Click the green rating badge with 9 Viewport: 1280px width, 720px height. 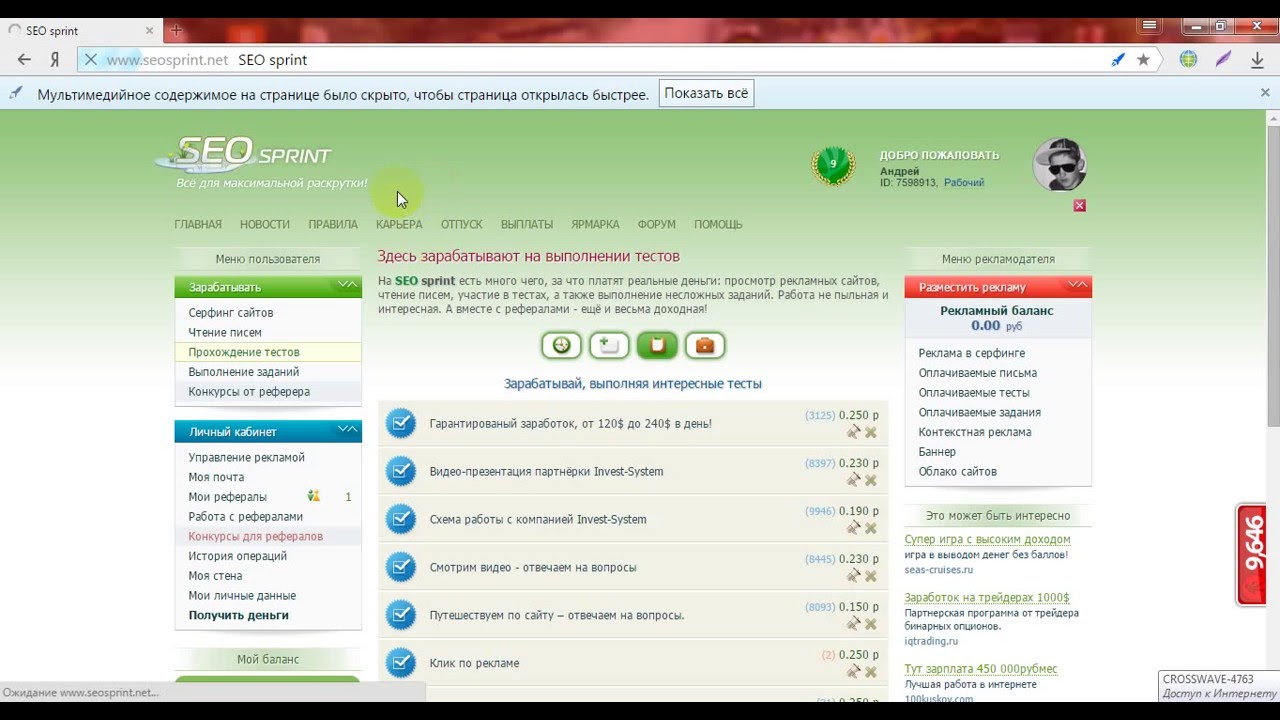[833, 165]
